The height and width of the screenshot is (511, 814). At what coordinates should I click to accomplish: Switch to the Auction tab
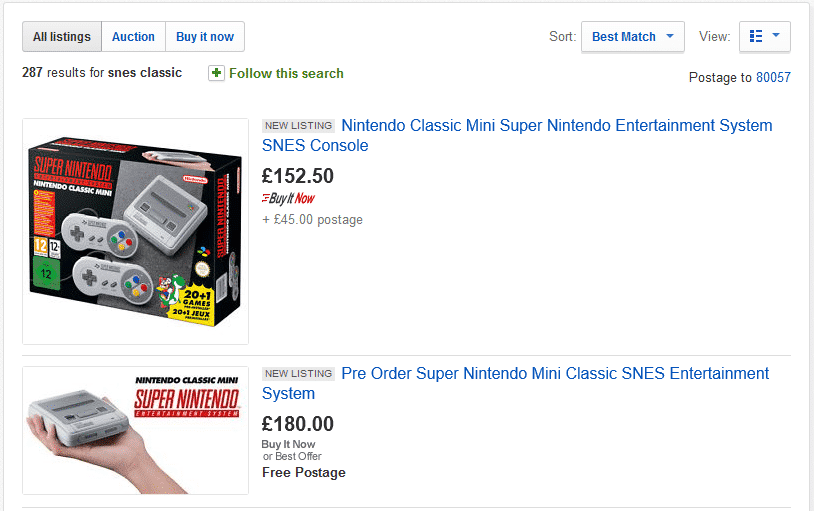[x=133, y=37]
